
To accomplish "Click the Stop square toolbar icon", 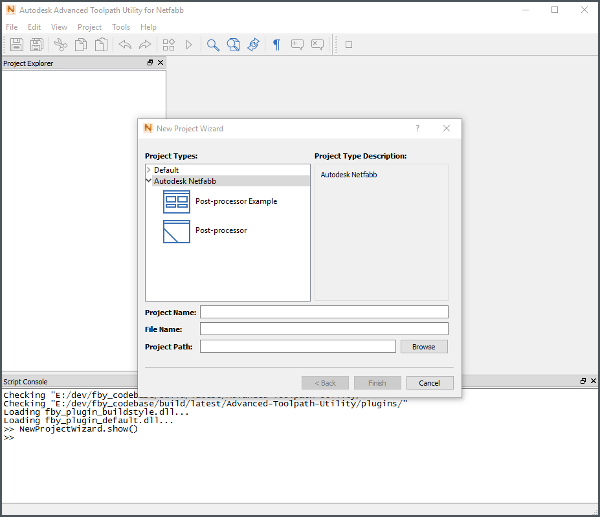I will 349,44.
